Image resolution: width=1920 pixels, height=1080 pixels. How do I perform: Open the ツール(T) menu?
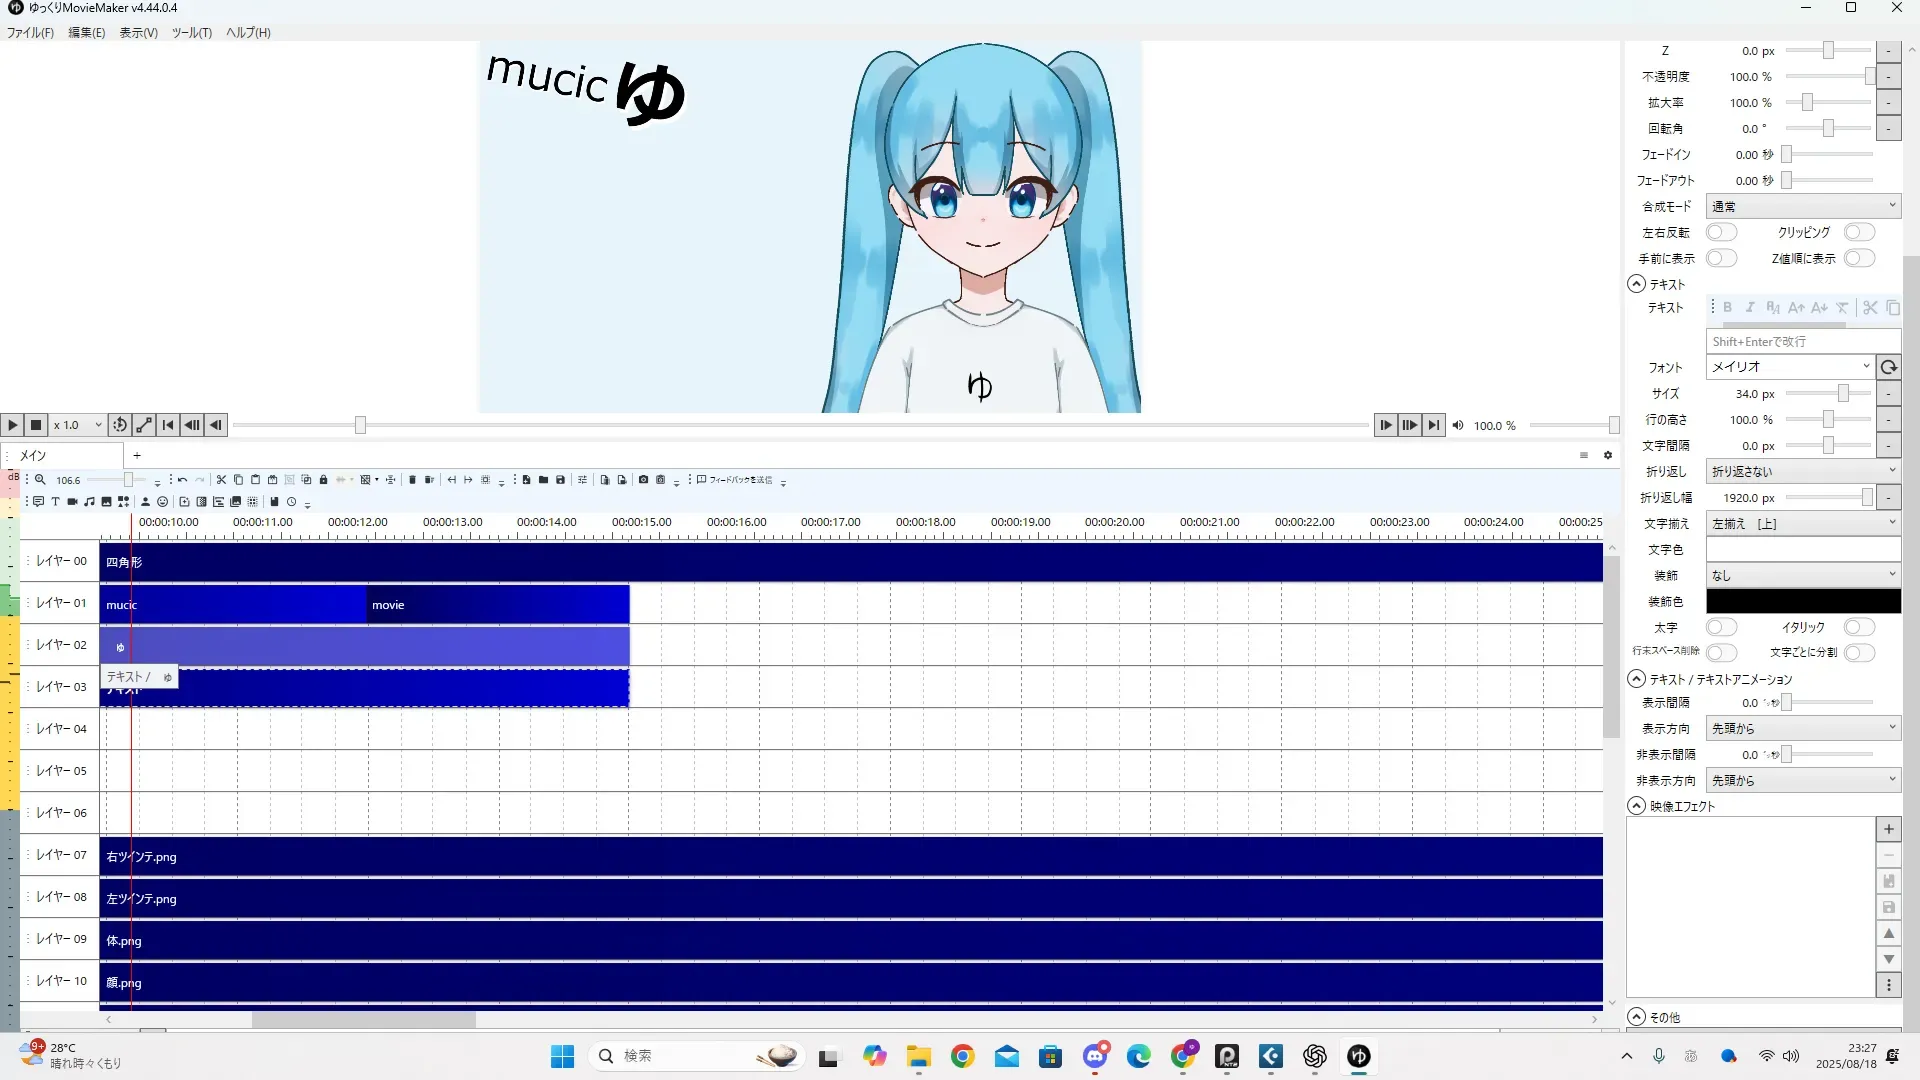click(191, 33)
